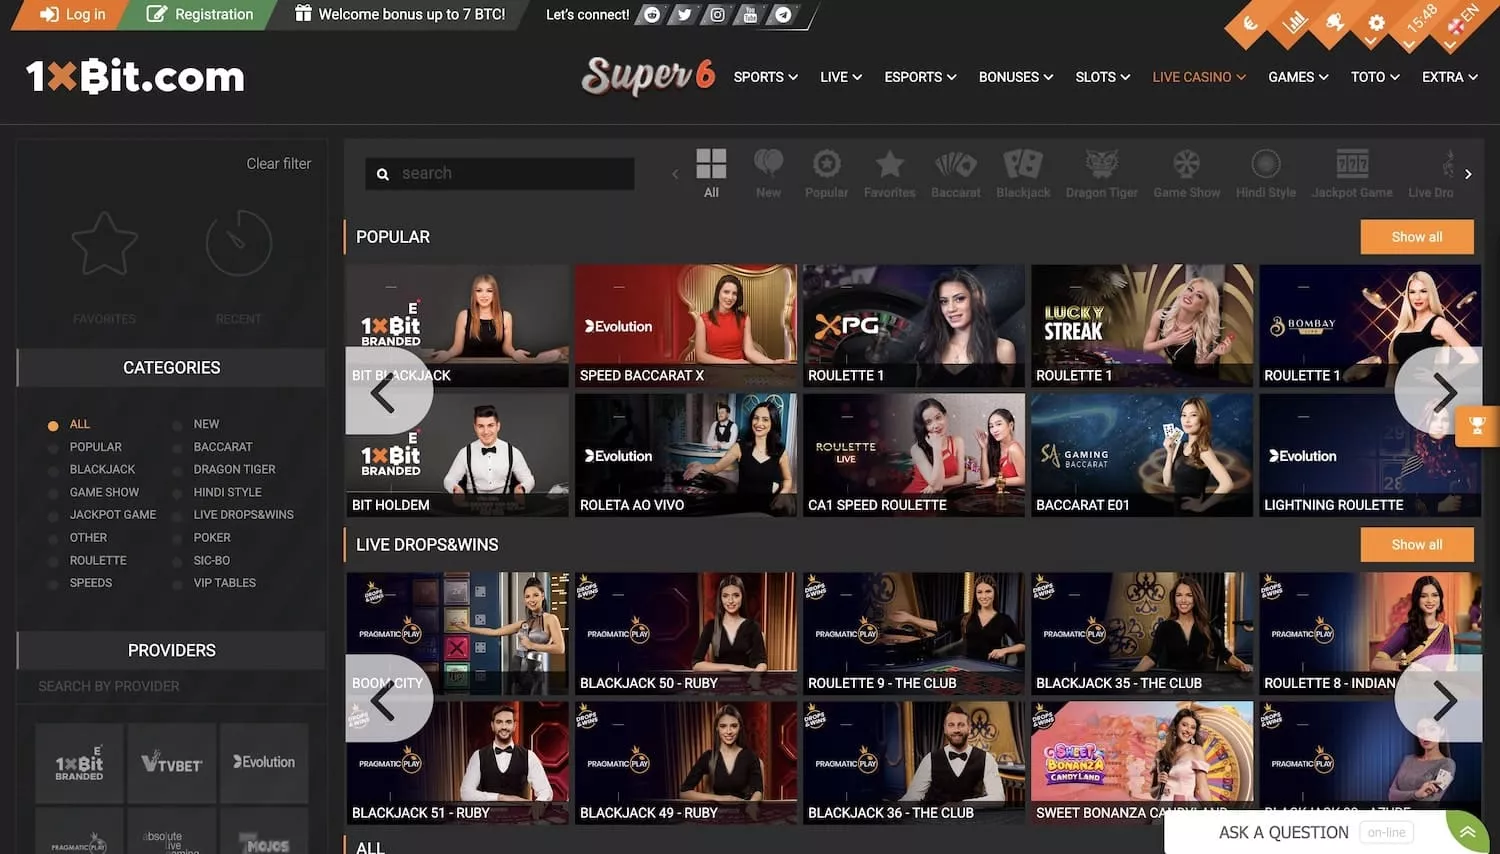Click the Clear filter link
Viewport: 1500px width, 854px height.
click(x=278, y=164)
